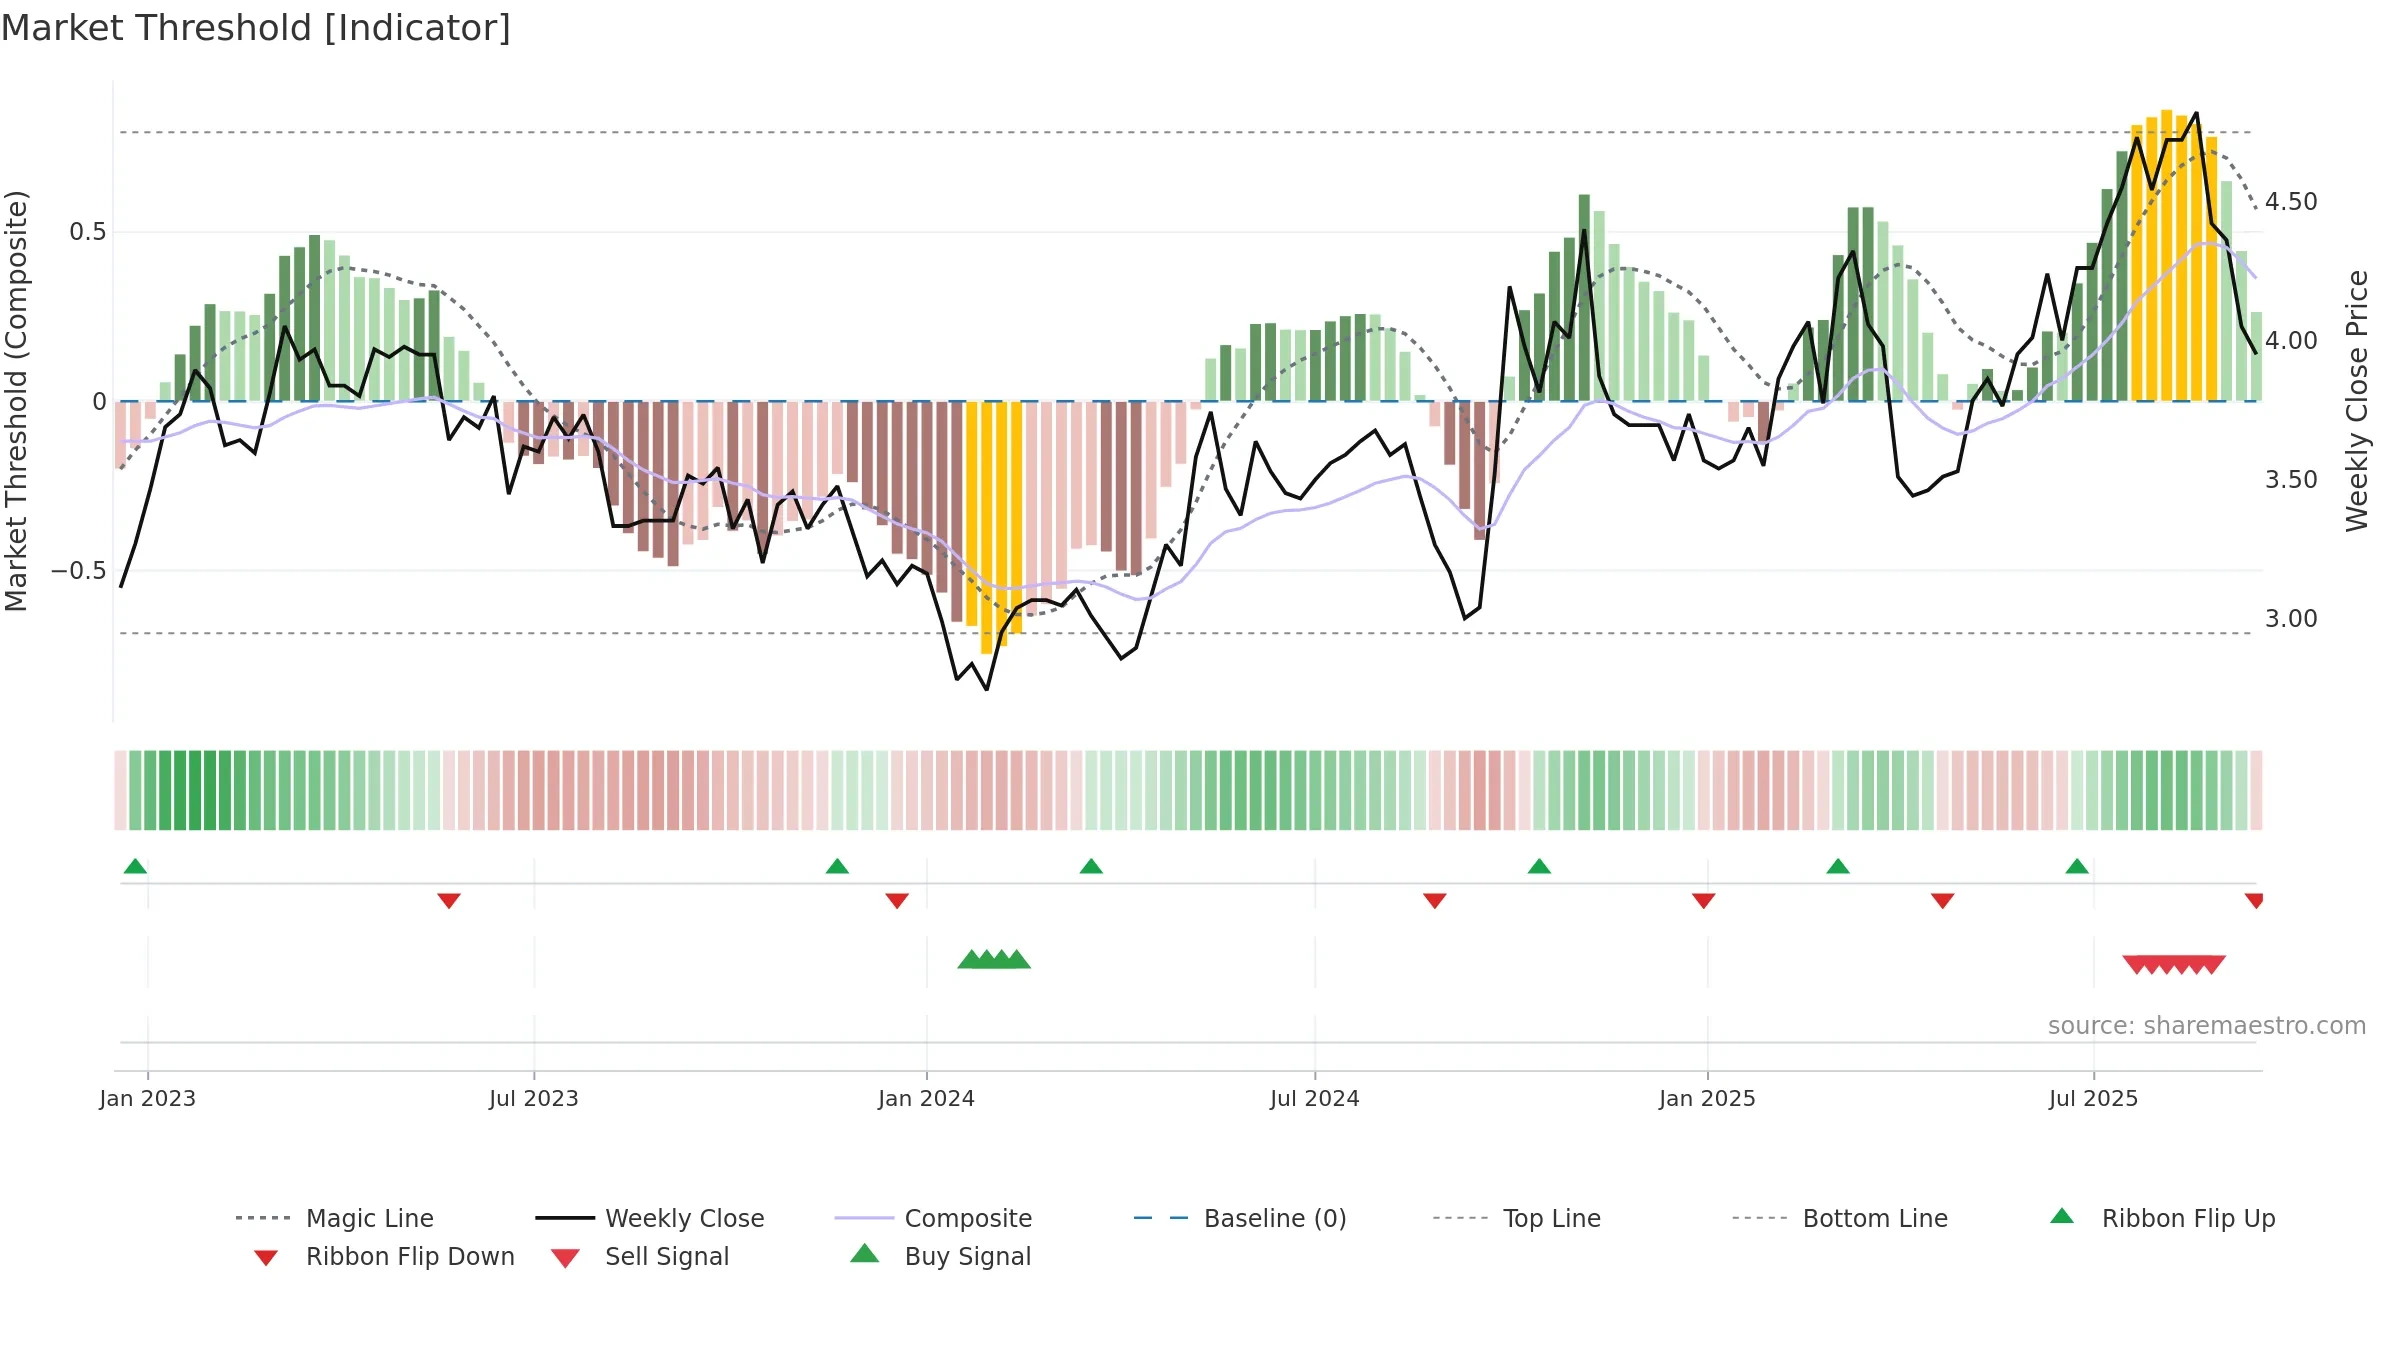Toggle the Baseline (0) legend entry
Viewport: 2400px width, 1350px height.
point(1240,1218)
